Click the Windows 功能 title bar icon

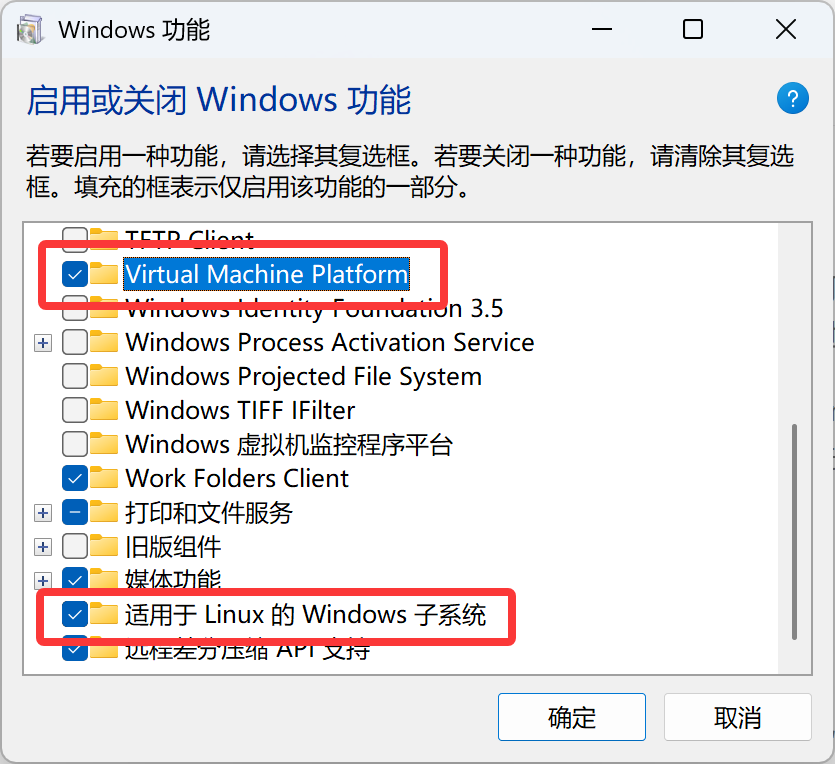pyautogui.click(x=29, y=29)
